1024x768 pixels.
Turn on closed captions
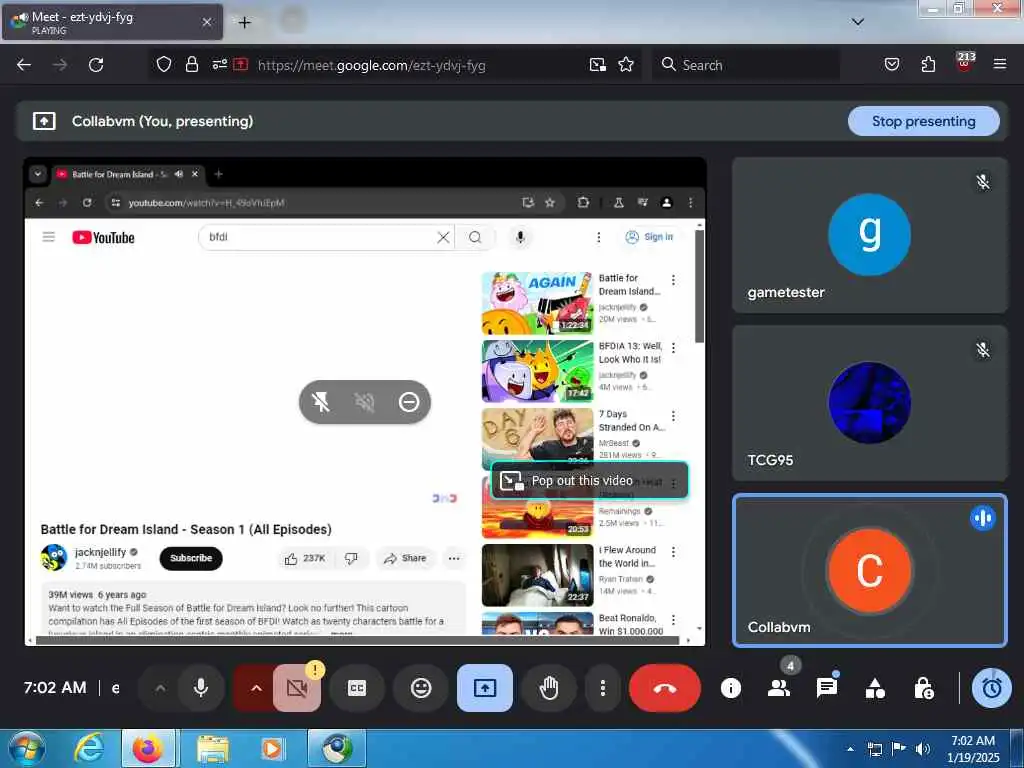click(357, 688)
